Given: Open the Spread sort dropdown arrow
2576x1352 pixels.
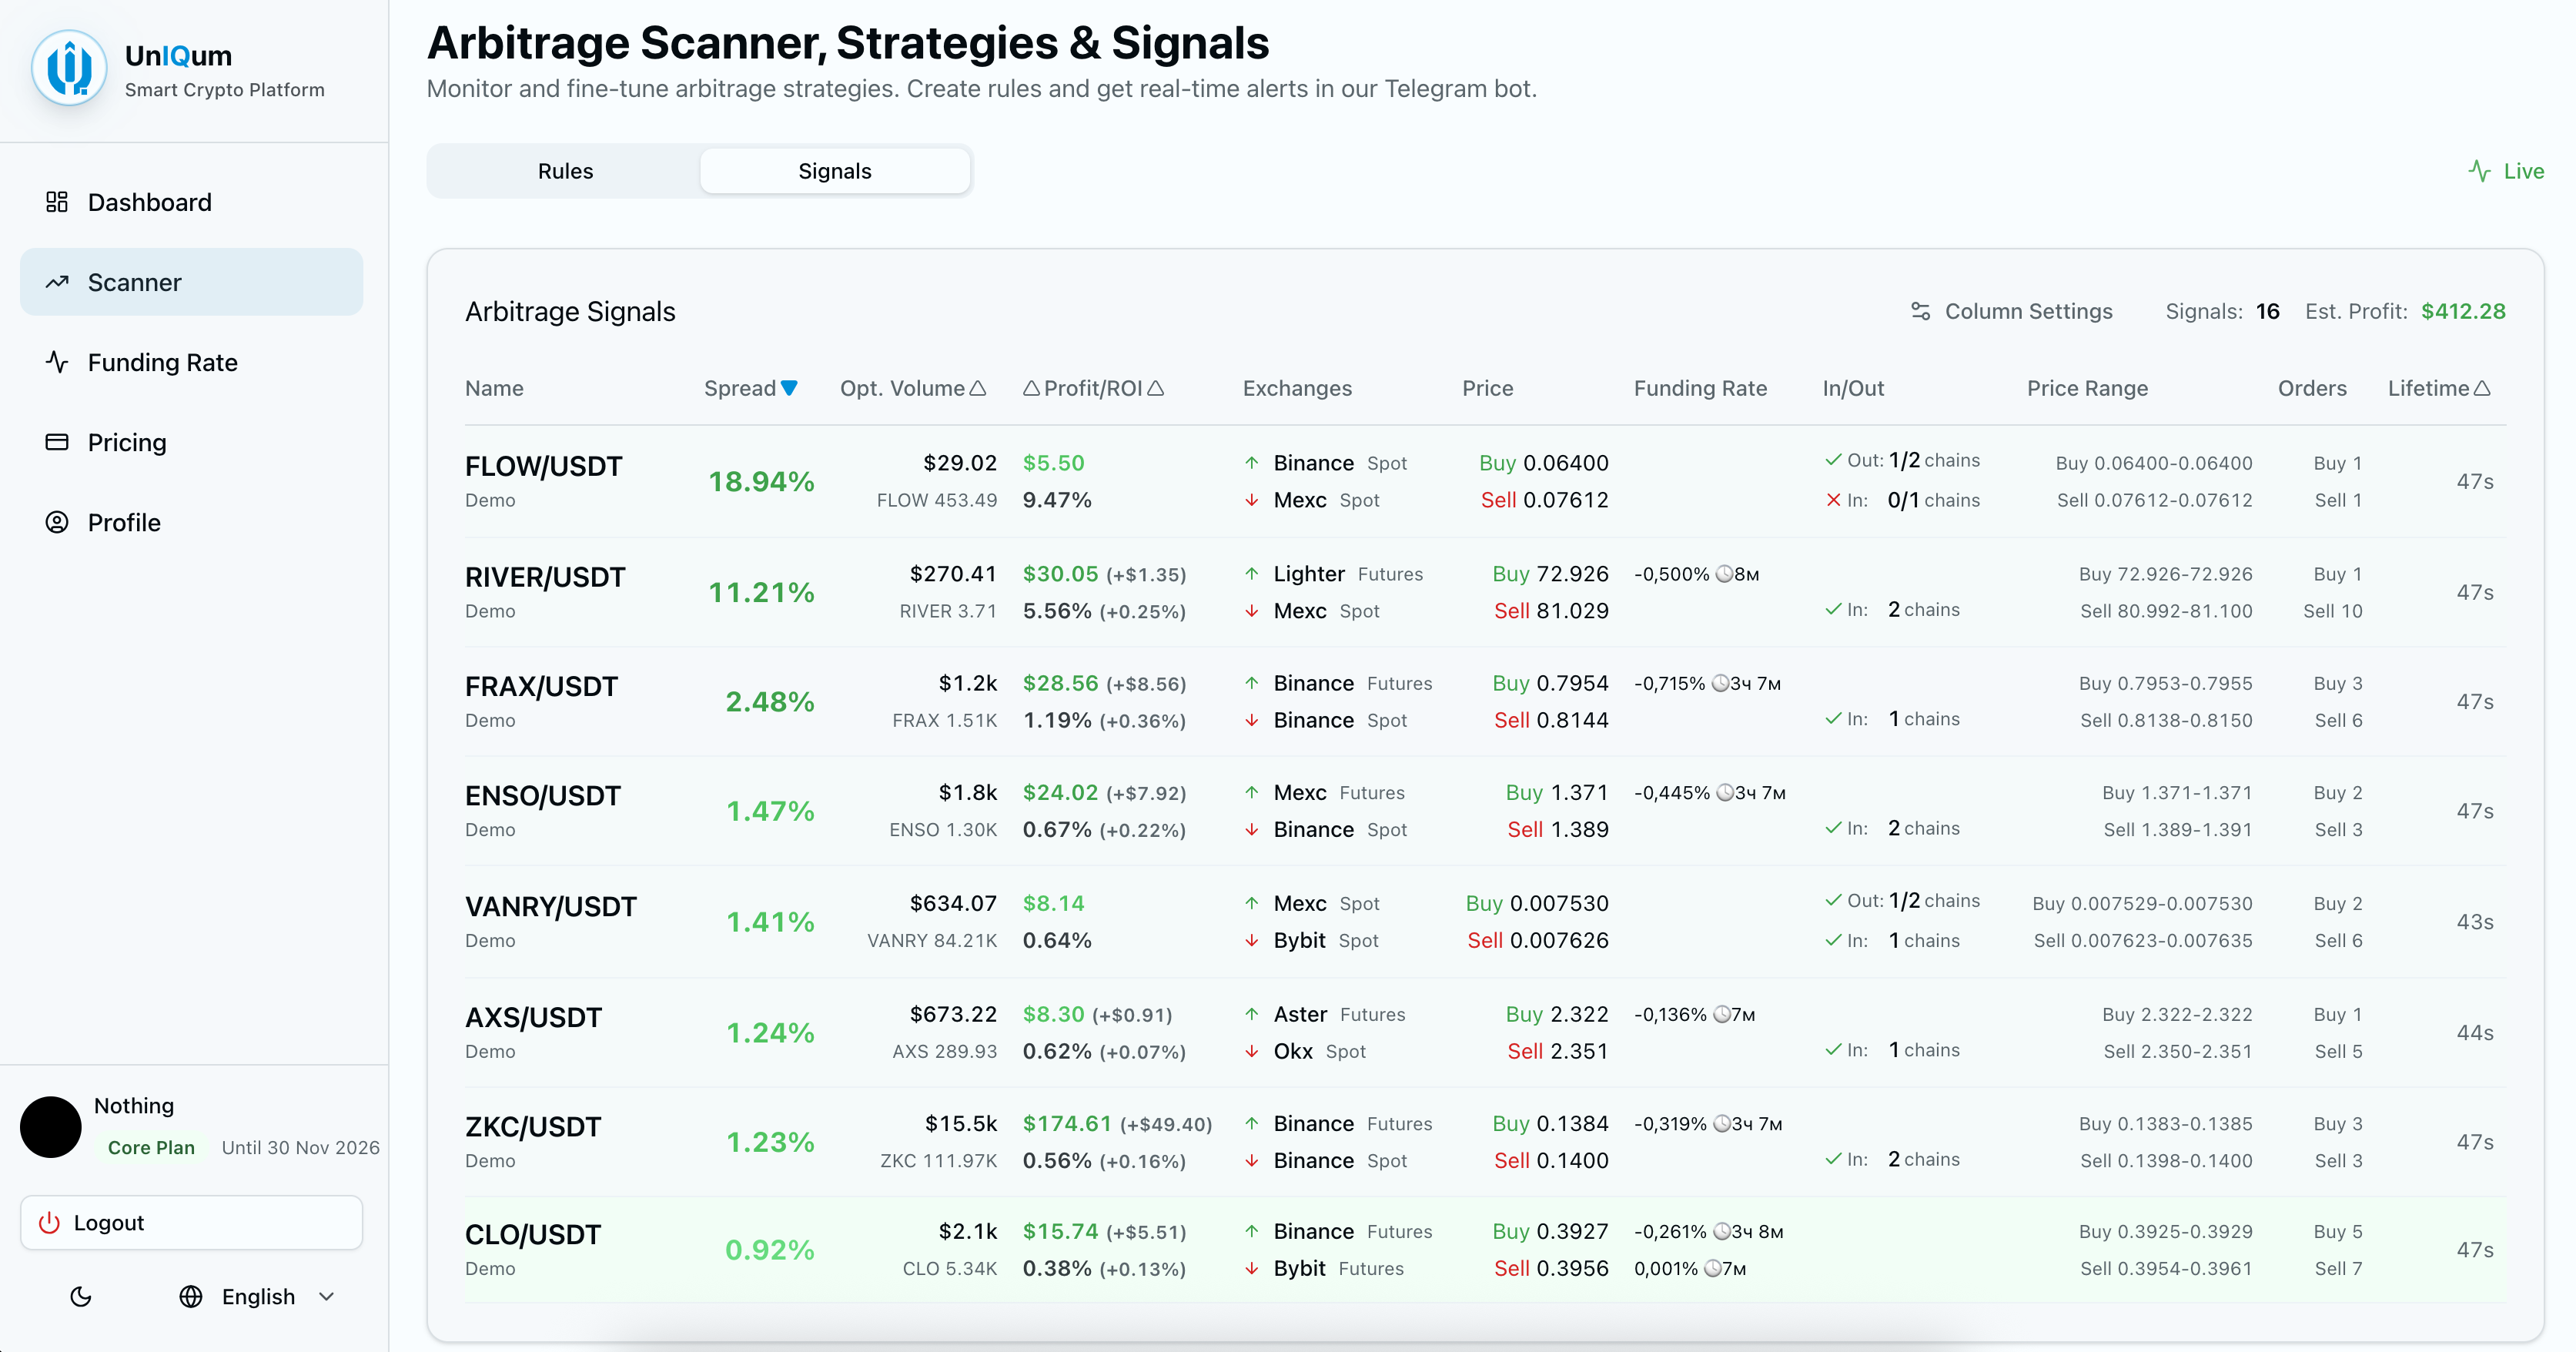Looking at the screenshot, I should 789,388.
